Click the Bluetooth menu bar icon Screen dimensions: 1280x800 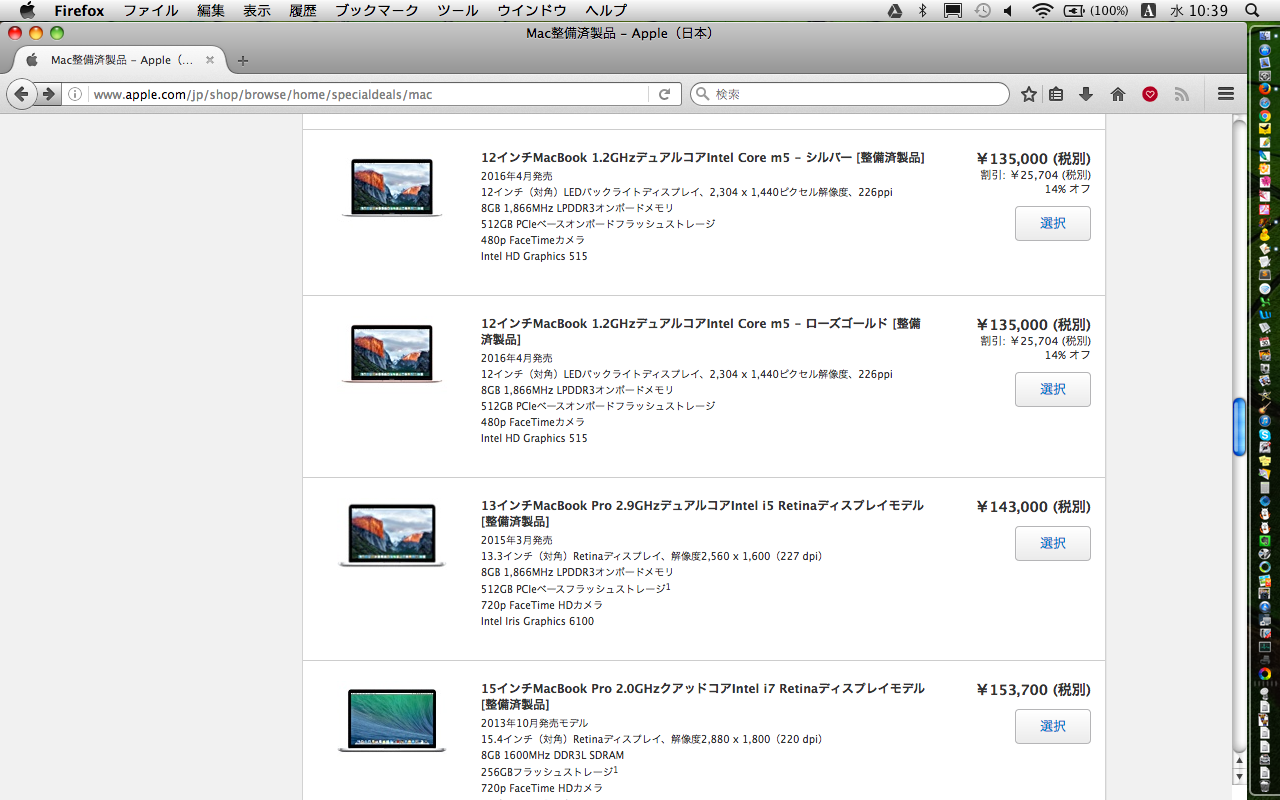pos(922,10)
